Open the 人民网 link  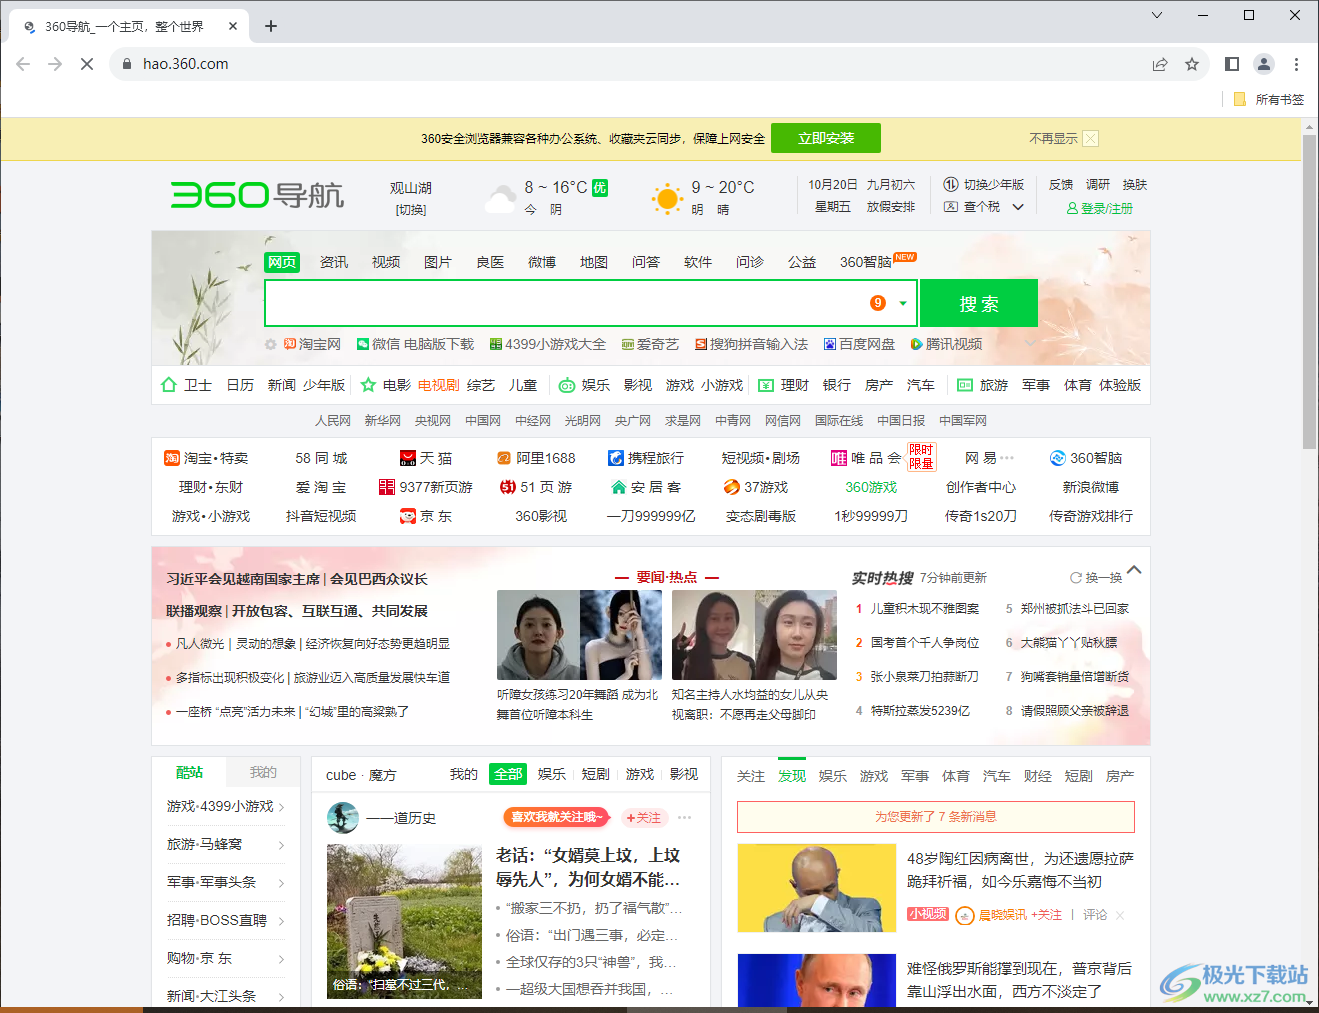(x=333, y=421)
